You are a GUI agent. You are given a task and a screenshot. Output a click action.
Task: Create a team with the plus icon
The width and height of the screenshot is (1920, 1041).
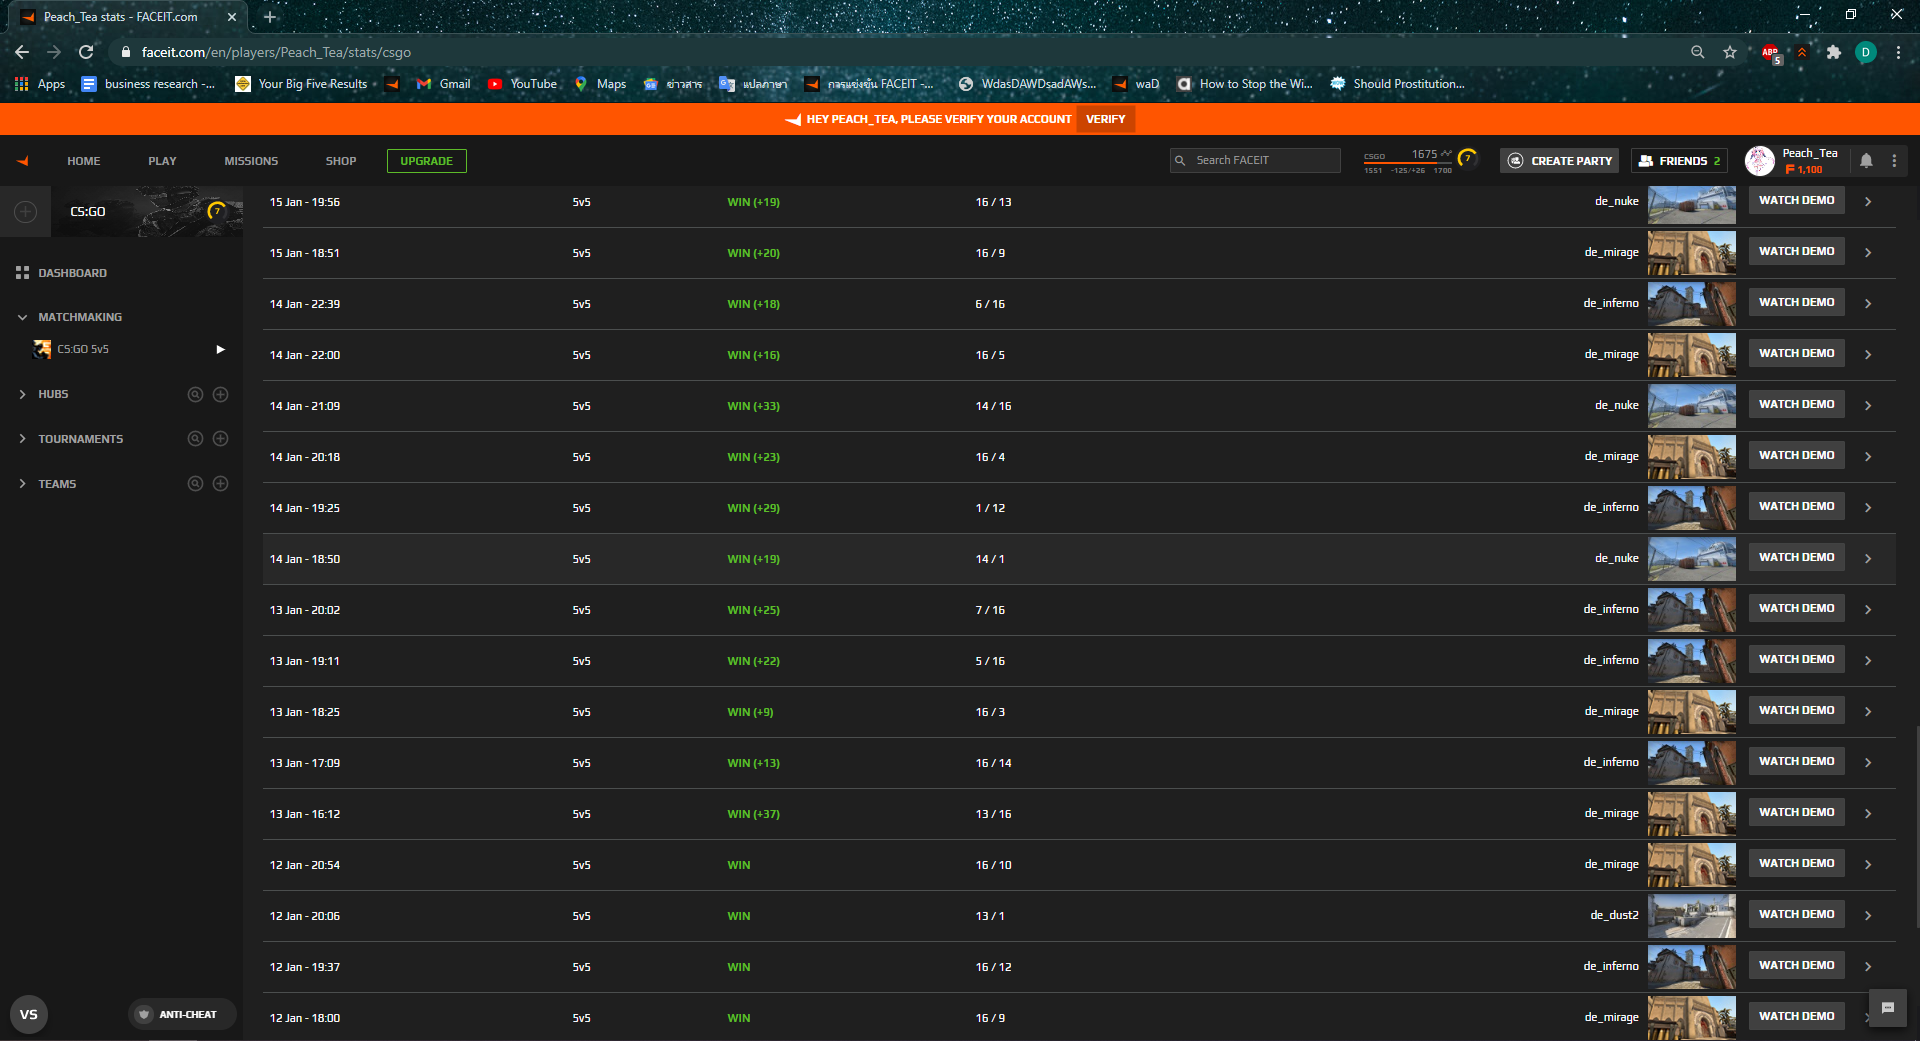click(221, 484)
